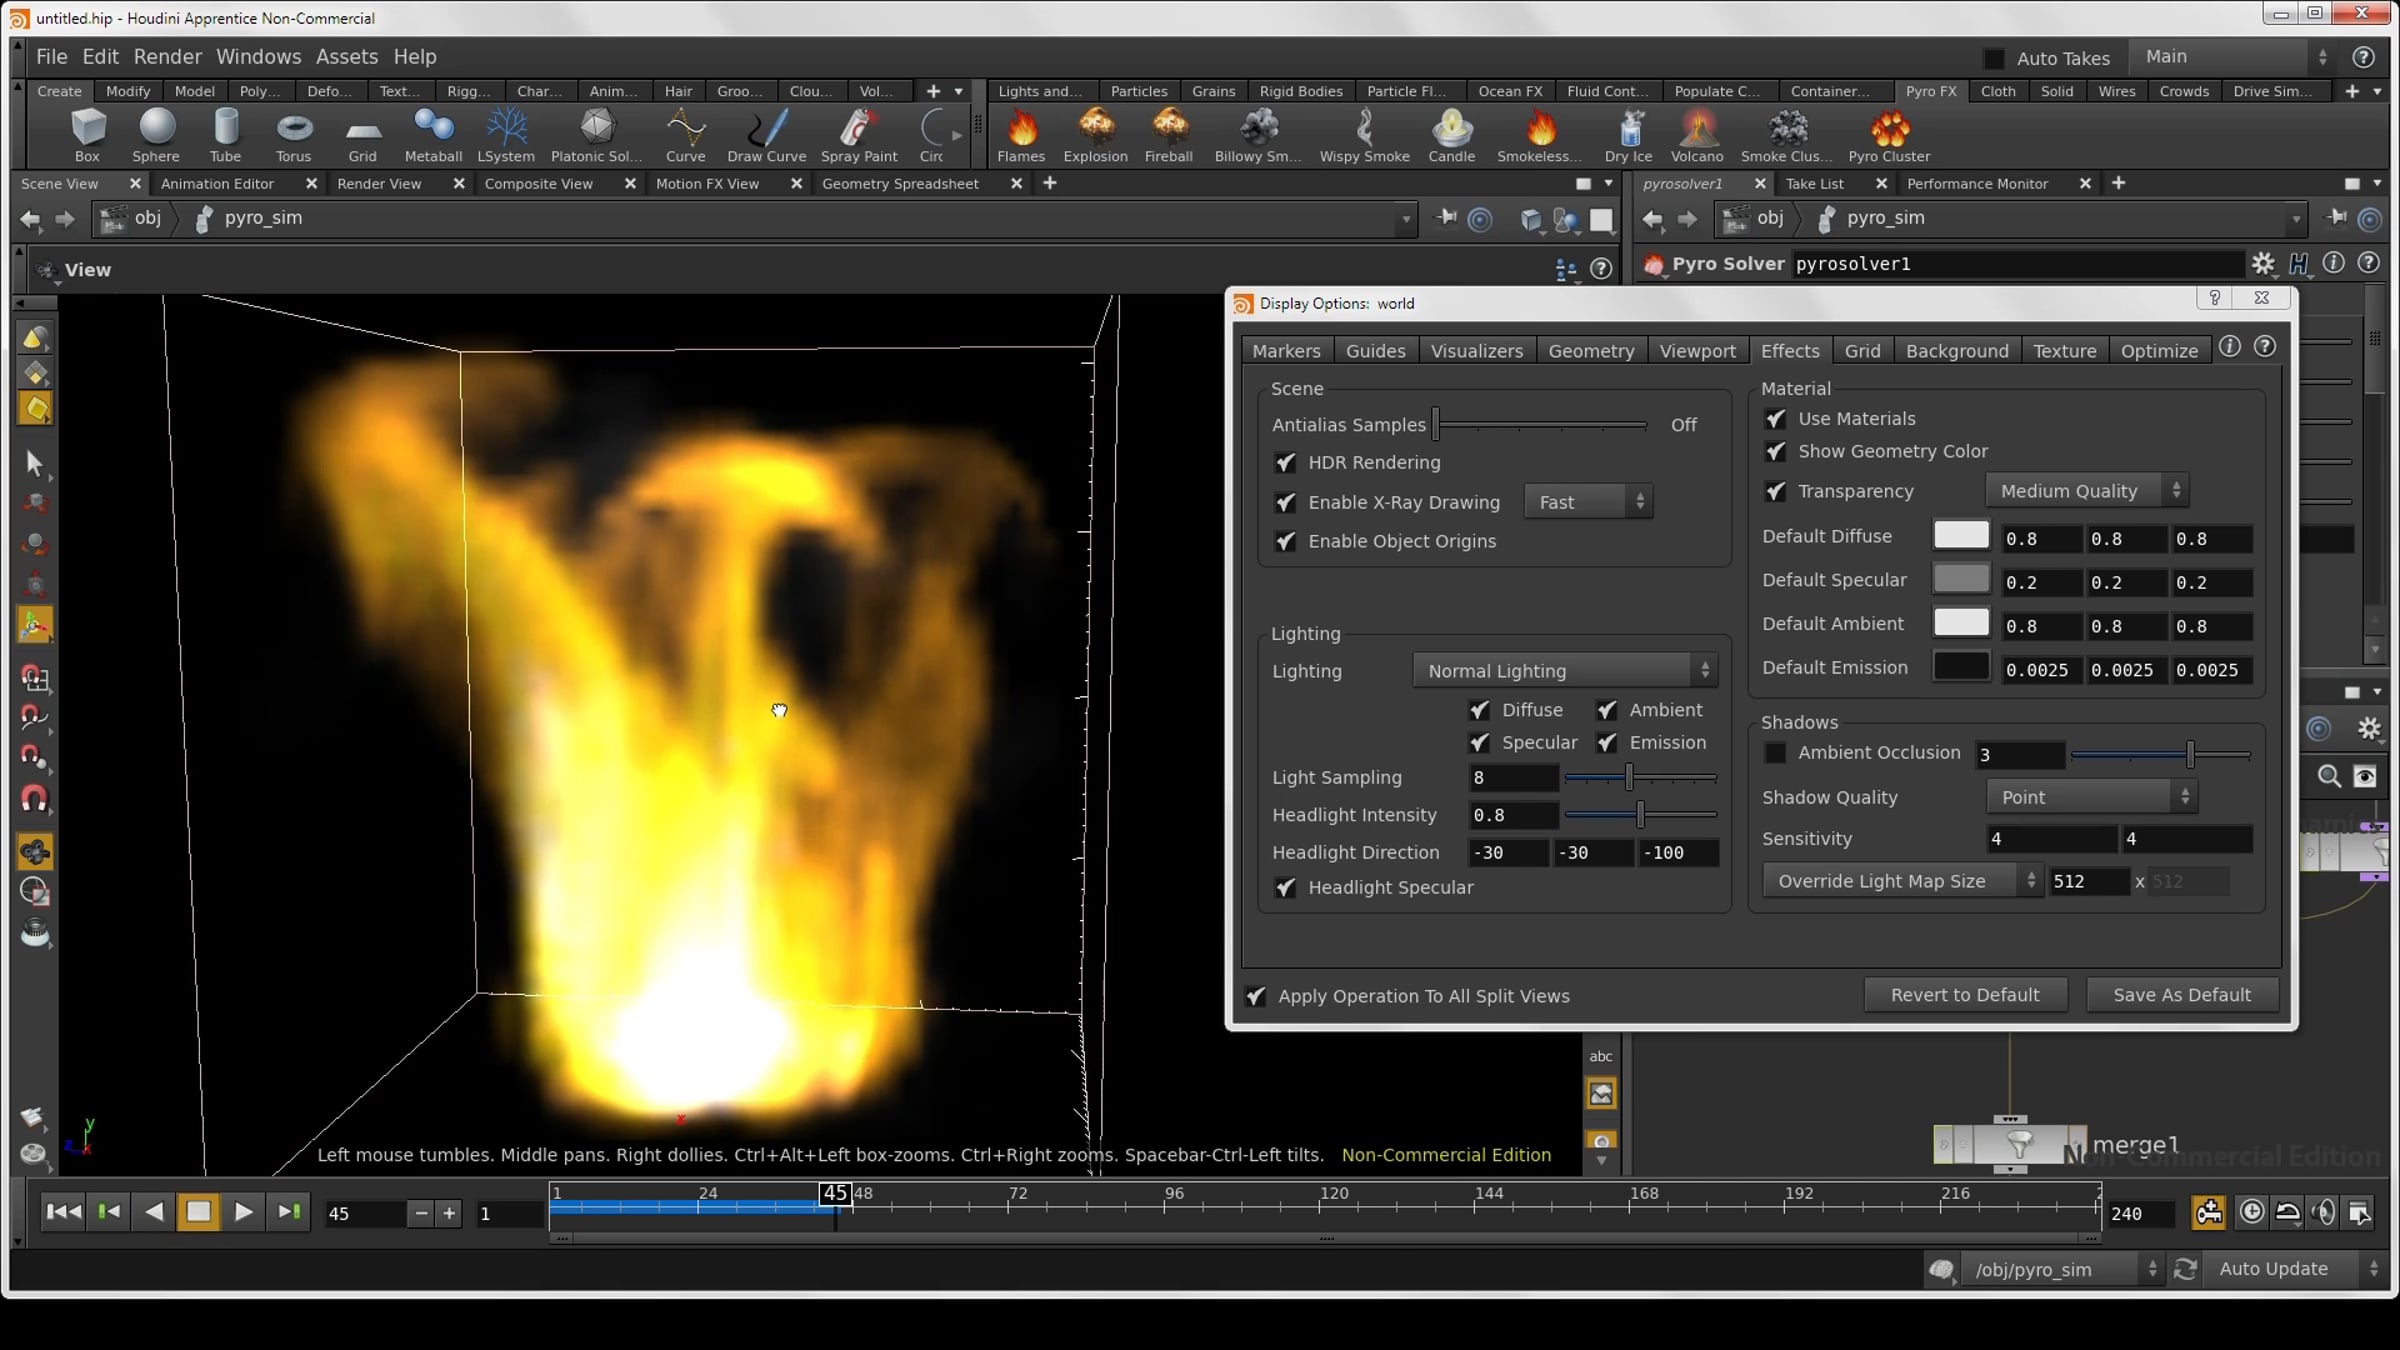
Task: Click the Wispy Smoke tool
Action: (x=1365, y=135)
